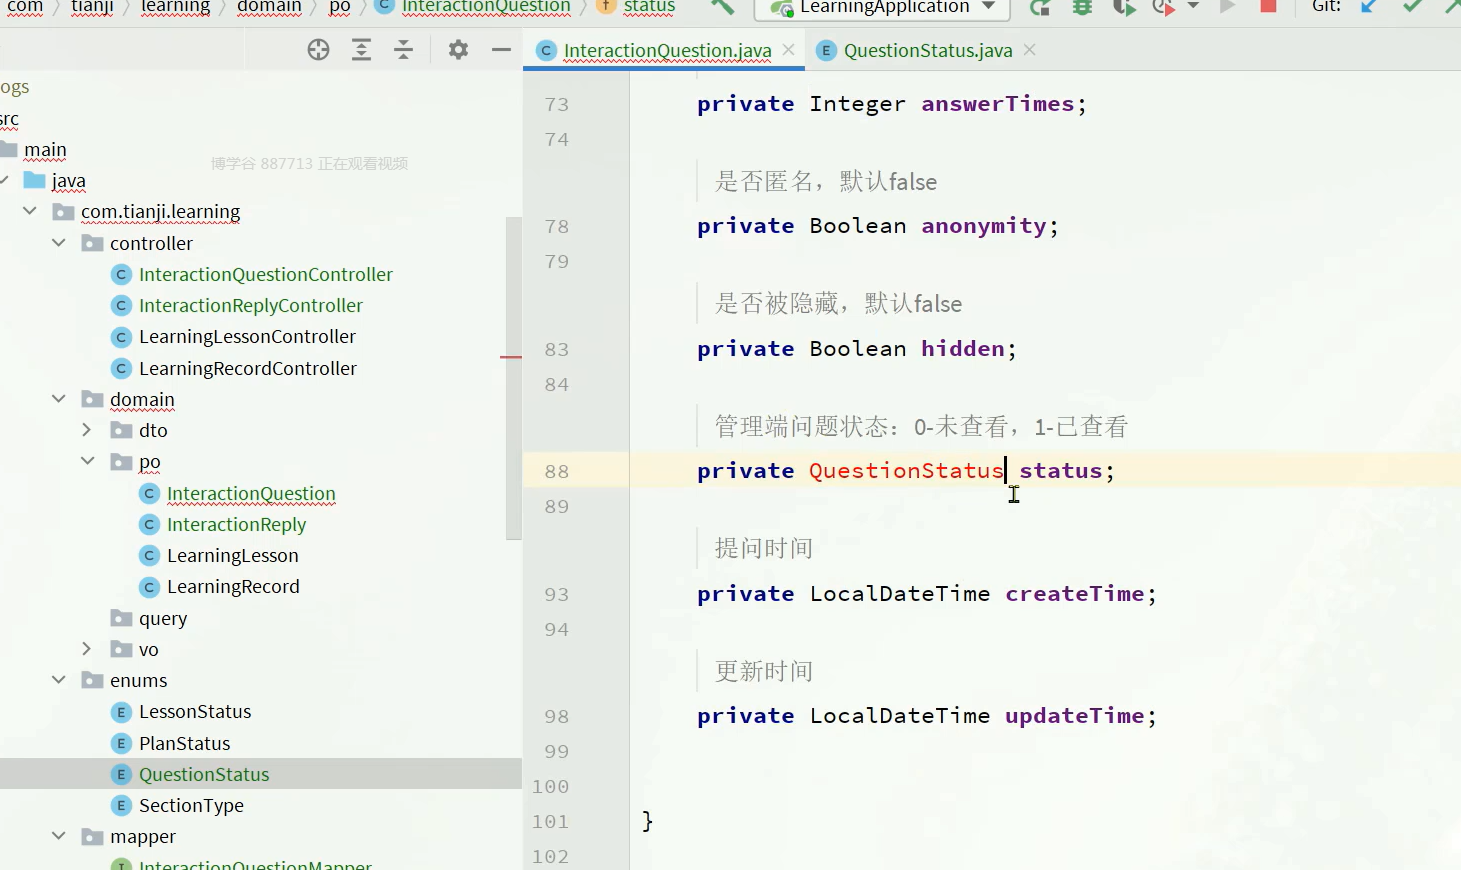The image size is (1461, 870).
Task: Click the 'learning' breadcrumb in the navigation bar
Action: pyautogui.click(x=175, y=7)
